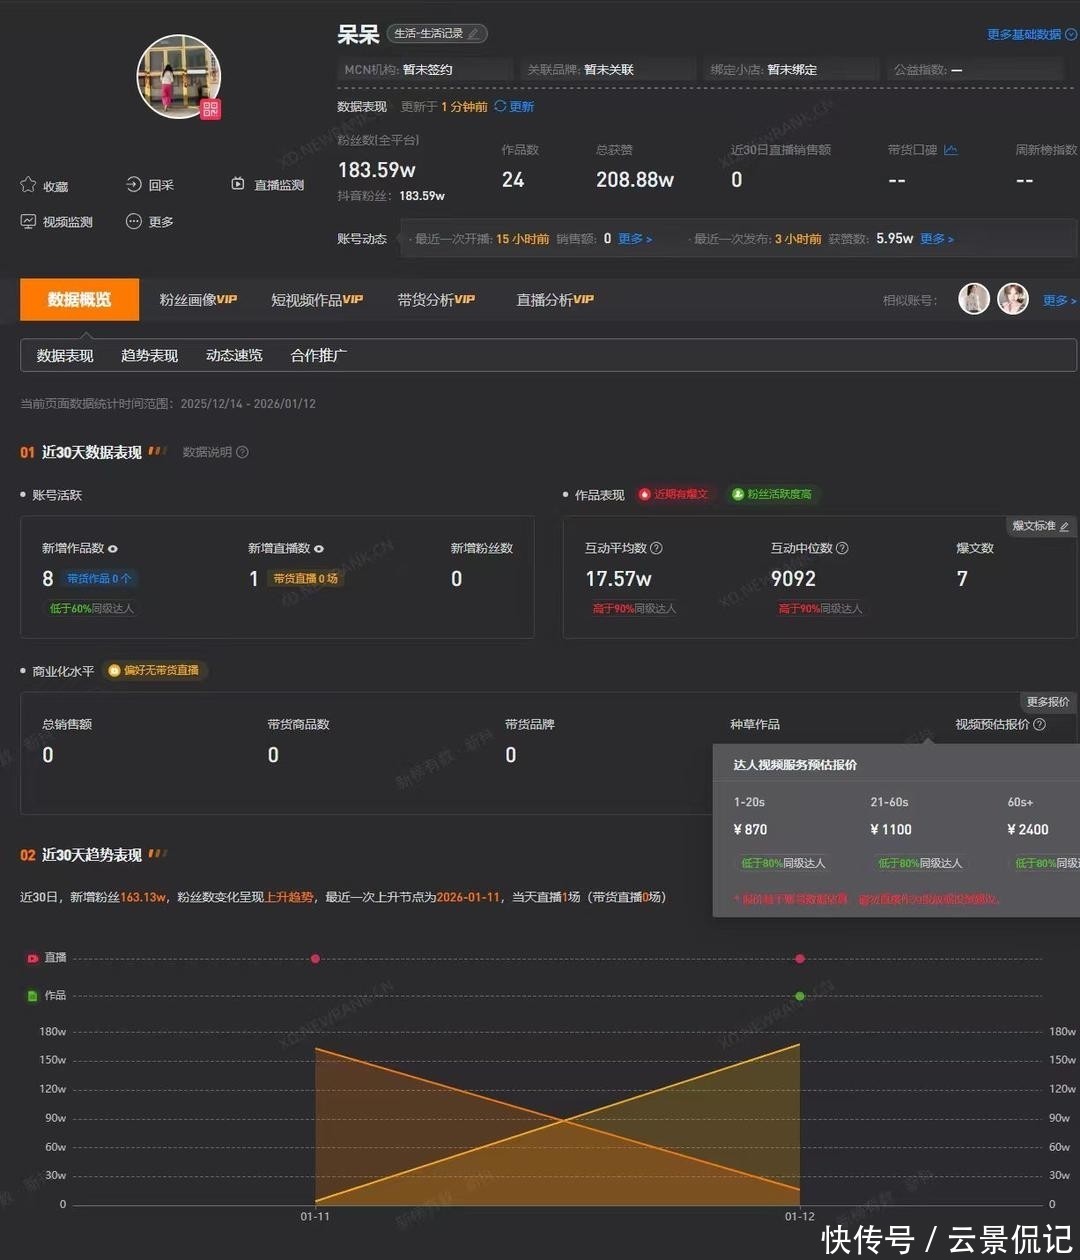Click the 更多报价 button
Screen dimensions: 1080x1260
pos(1047,702)
